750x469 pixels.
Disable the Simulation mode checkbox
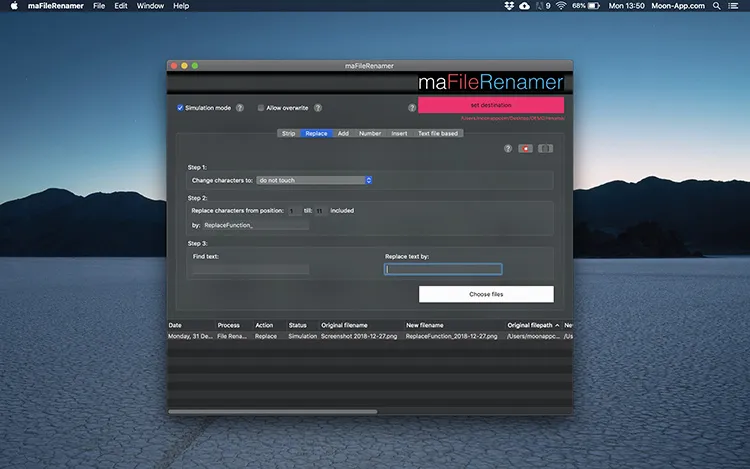(180, 107)
